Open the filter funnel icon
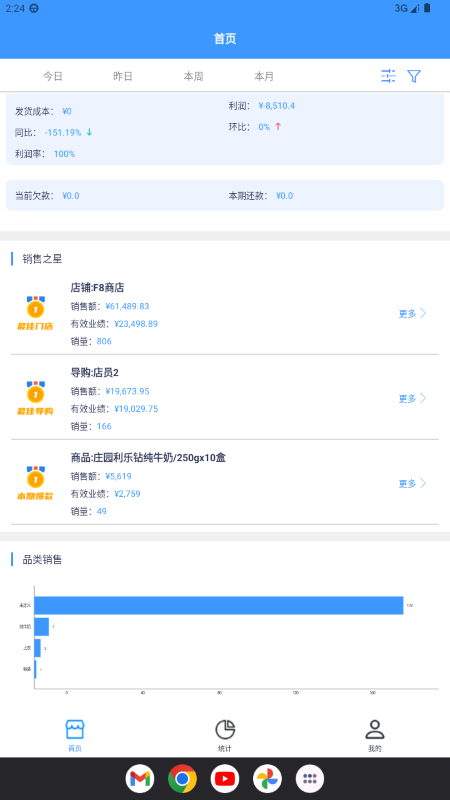Image resolution: width=450 pixels, height=800 pixels. click(x=414, y=76)
